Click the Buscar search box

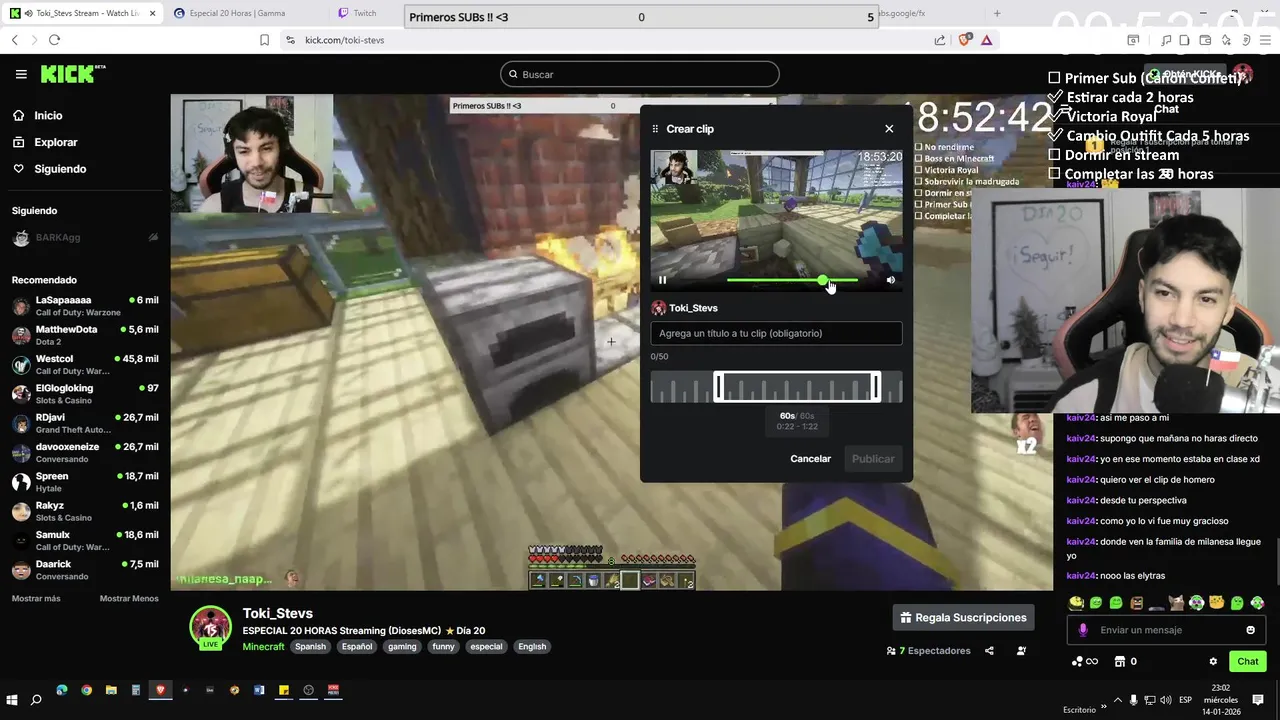click(x=640, y=74)
